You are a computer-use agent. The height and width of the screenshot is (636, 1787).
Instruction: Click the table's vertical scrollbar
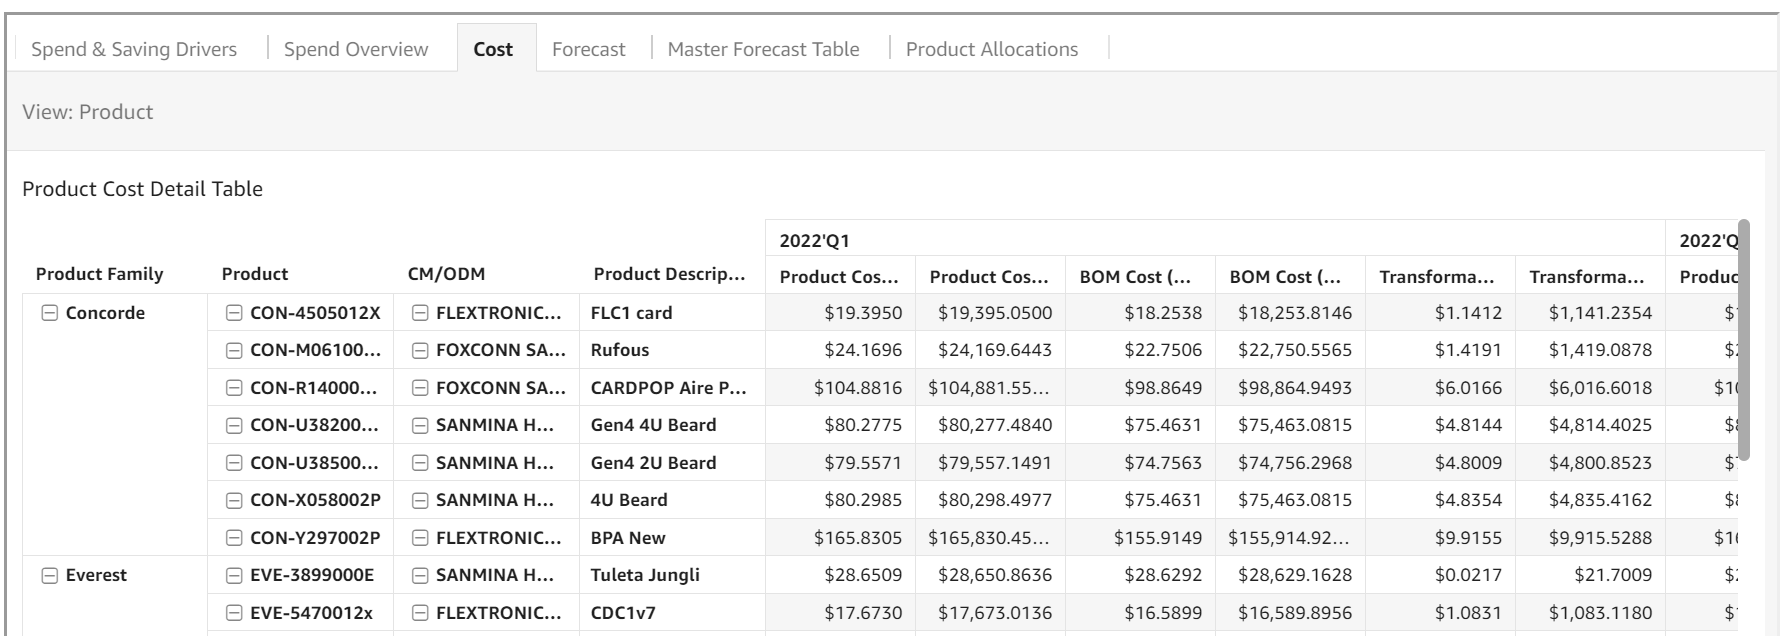tap(1744, 340)
